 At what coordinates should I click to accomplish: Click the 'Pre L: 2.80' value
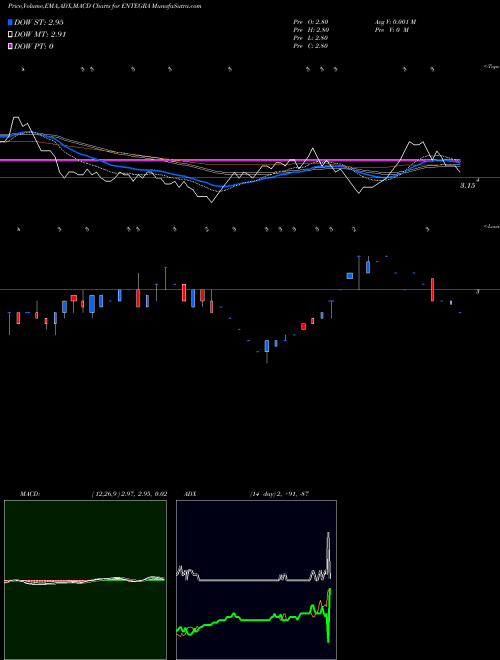pyautogui.click(x=311, y=38)
